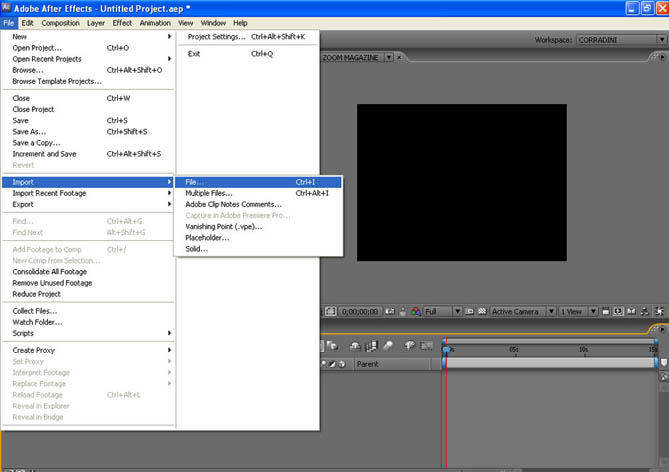Viewport: 669px width, 472px height.
Task: Click the RGB channels icon in viewer
Action: tap(415, 311)
